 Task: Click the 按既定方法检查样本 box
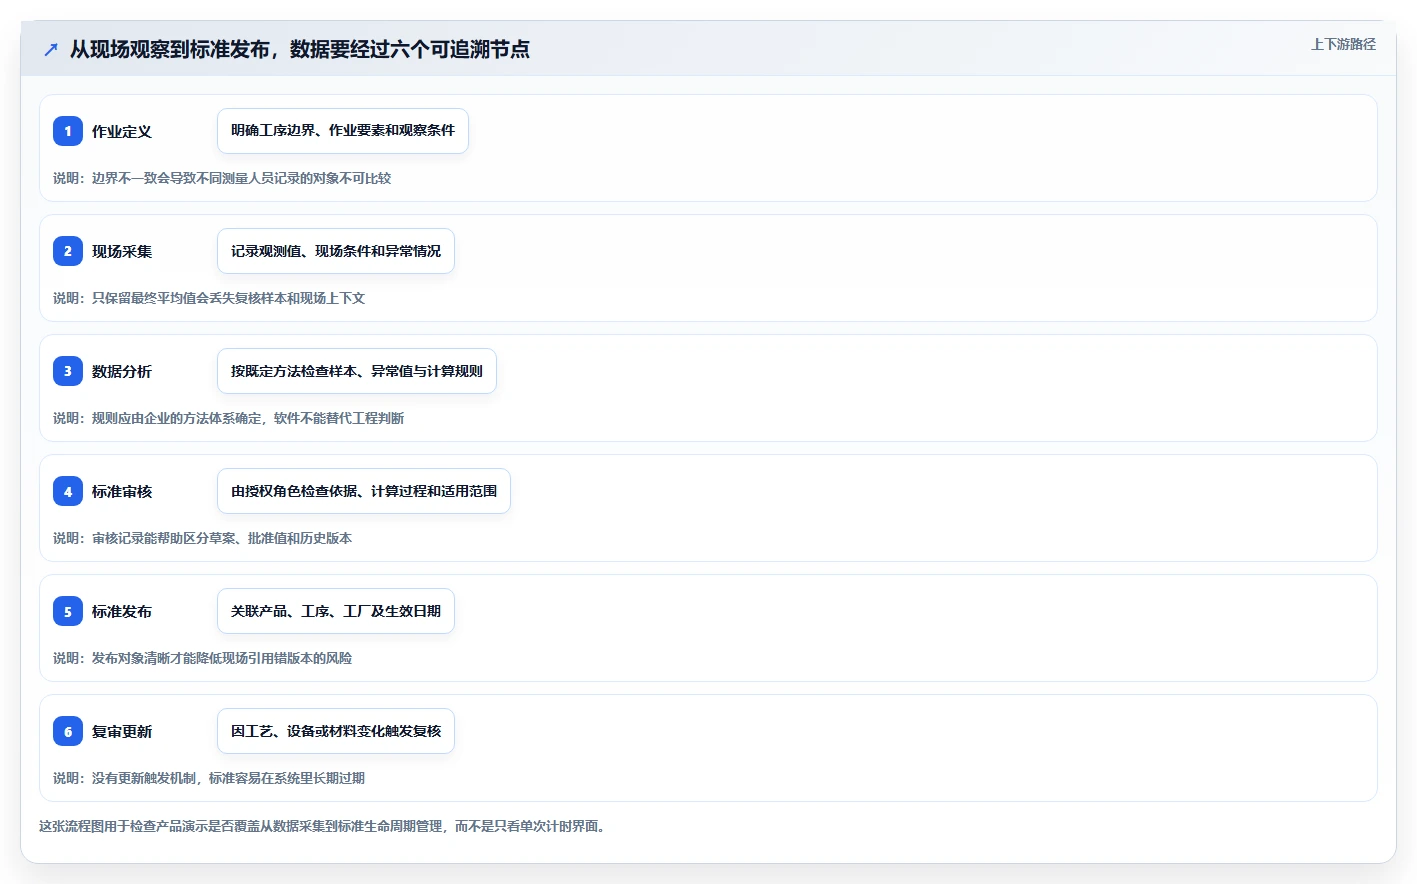[357, 371]
